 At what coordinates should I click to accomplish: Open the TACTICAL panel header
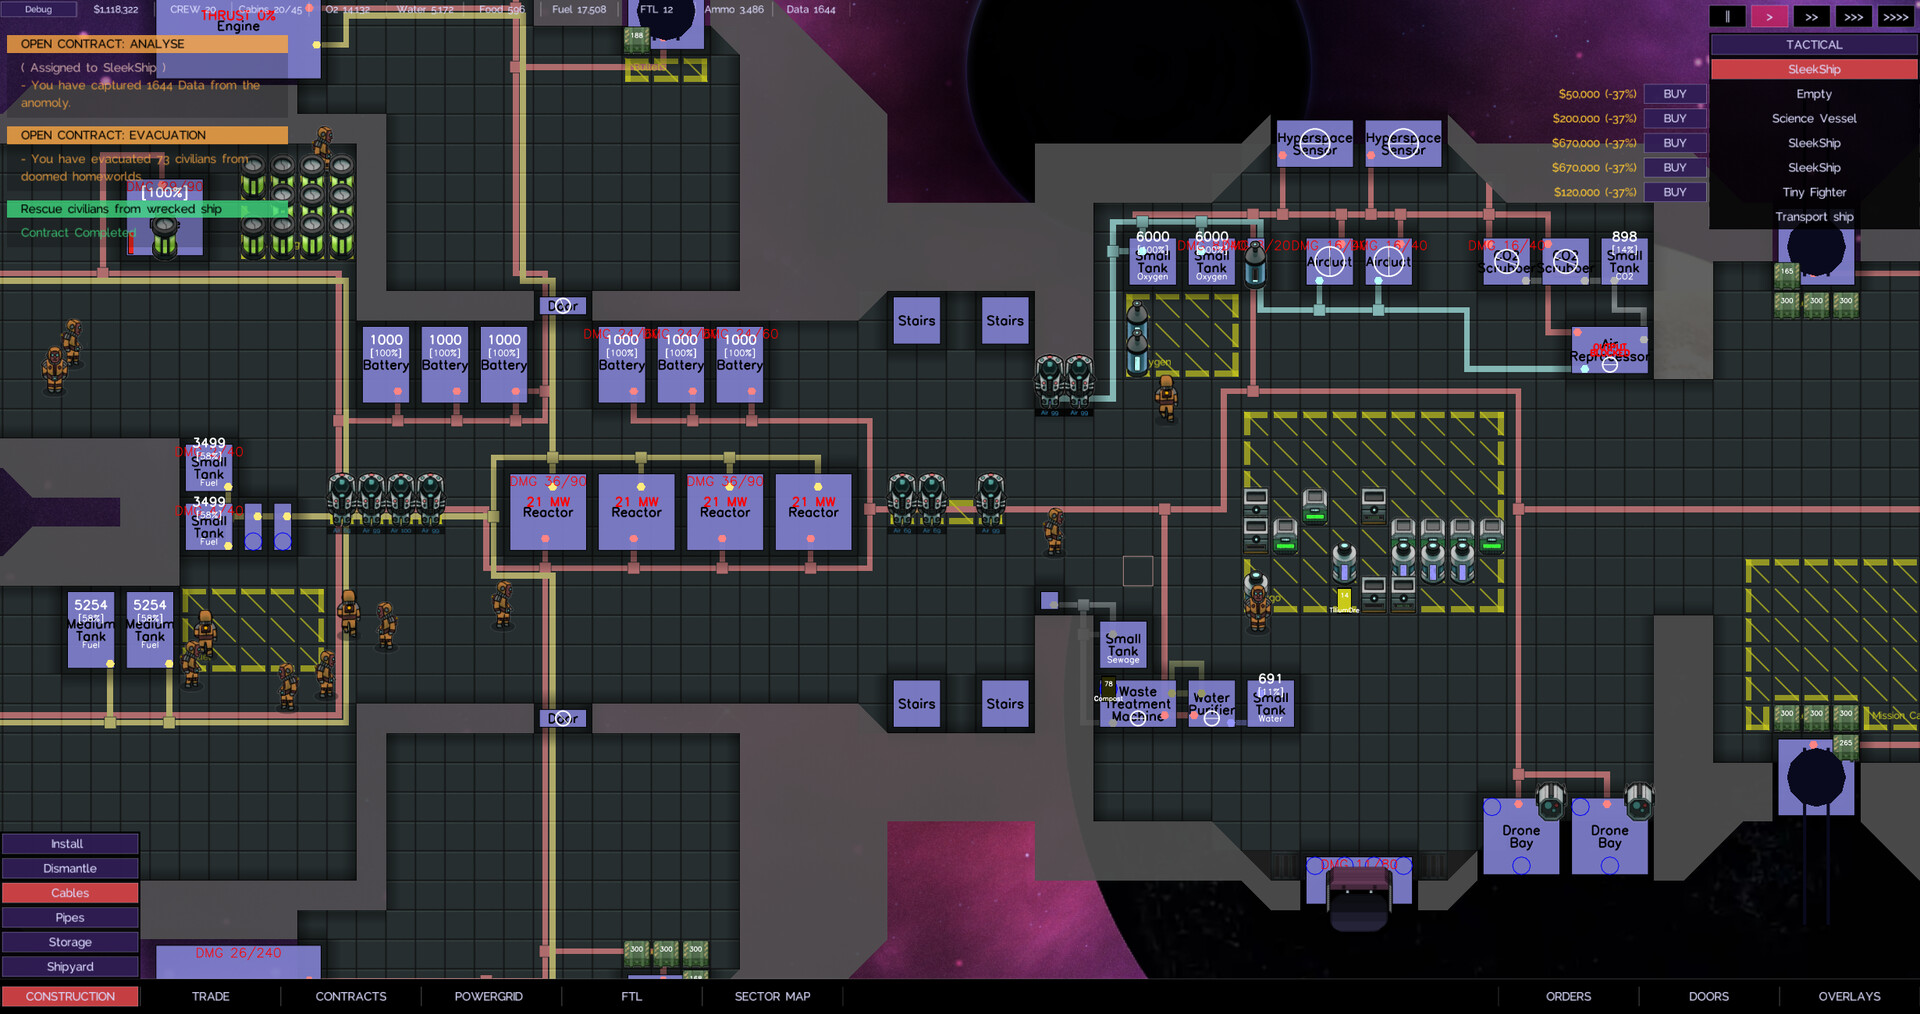(x=1814, y=44)
